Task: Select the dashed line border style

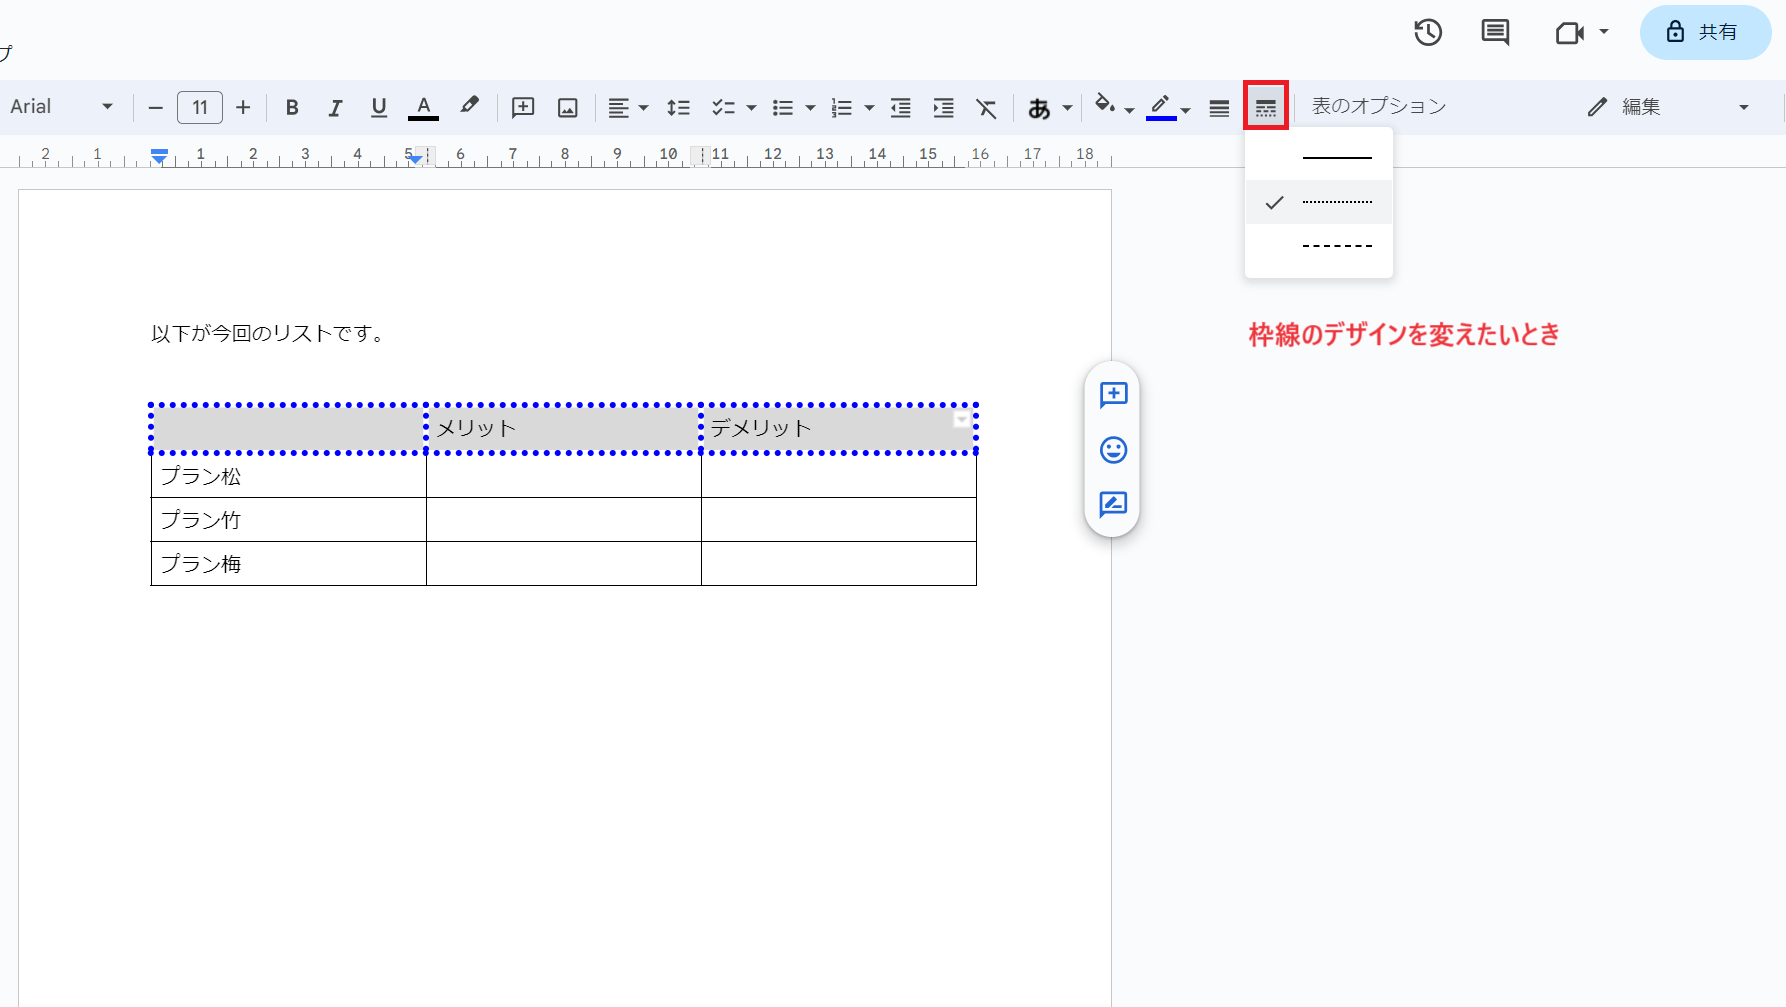Action: pyautogui.click(x=1336, y=246)
